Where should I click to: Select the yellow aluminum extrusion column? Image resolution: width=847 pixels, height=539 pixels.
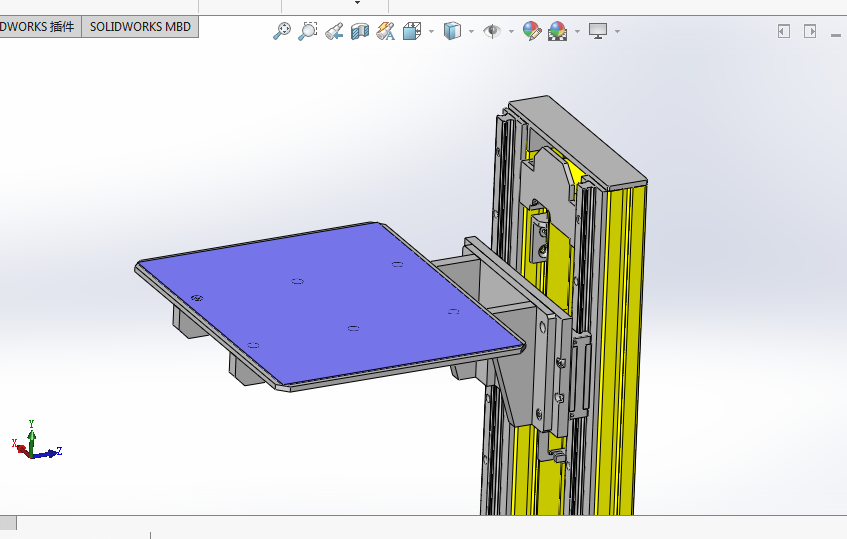619,351
